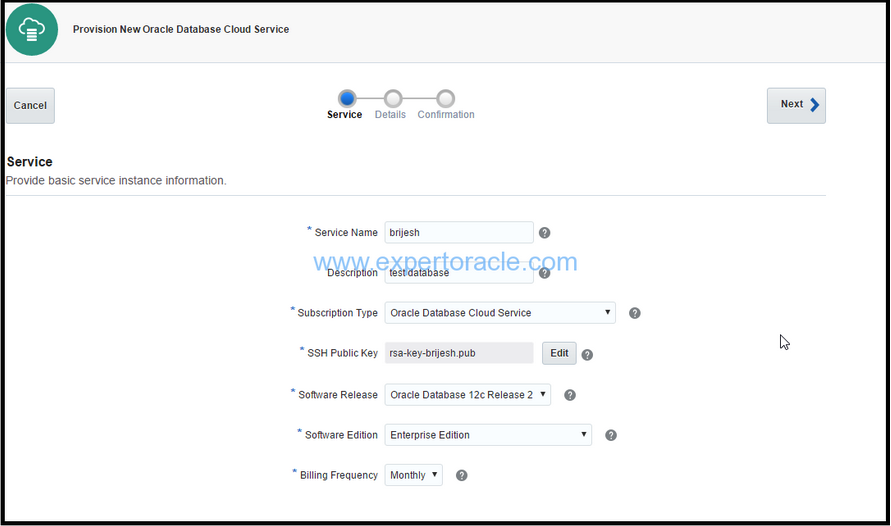891x526 pixels.
Task: Proceed with the Next button
Action: 796,106
